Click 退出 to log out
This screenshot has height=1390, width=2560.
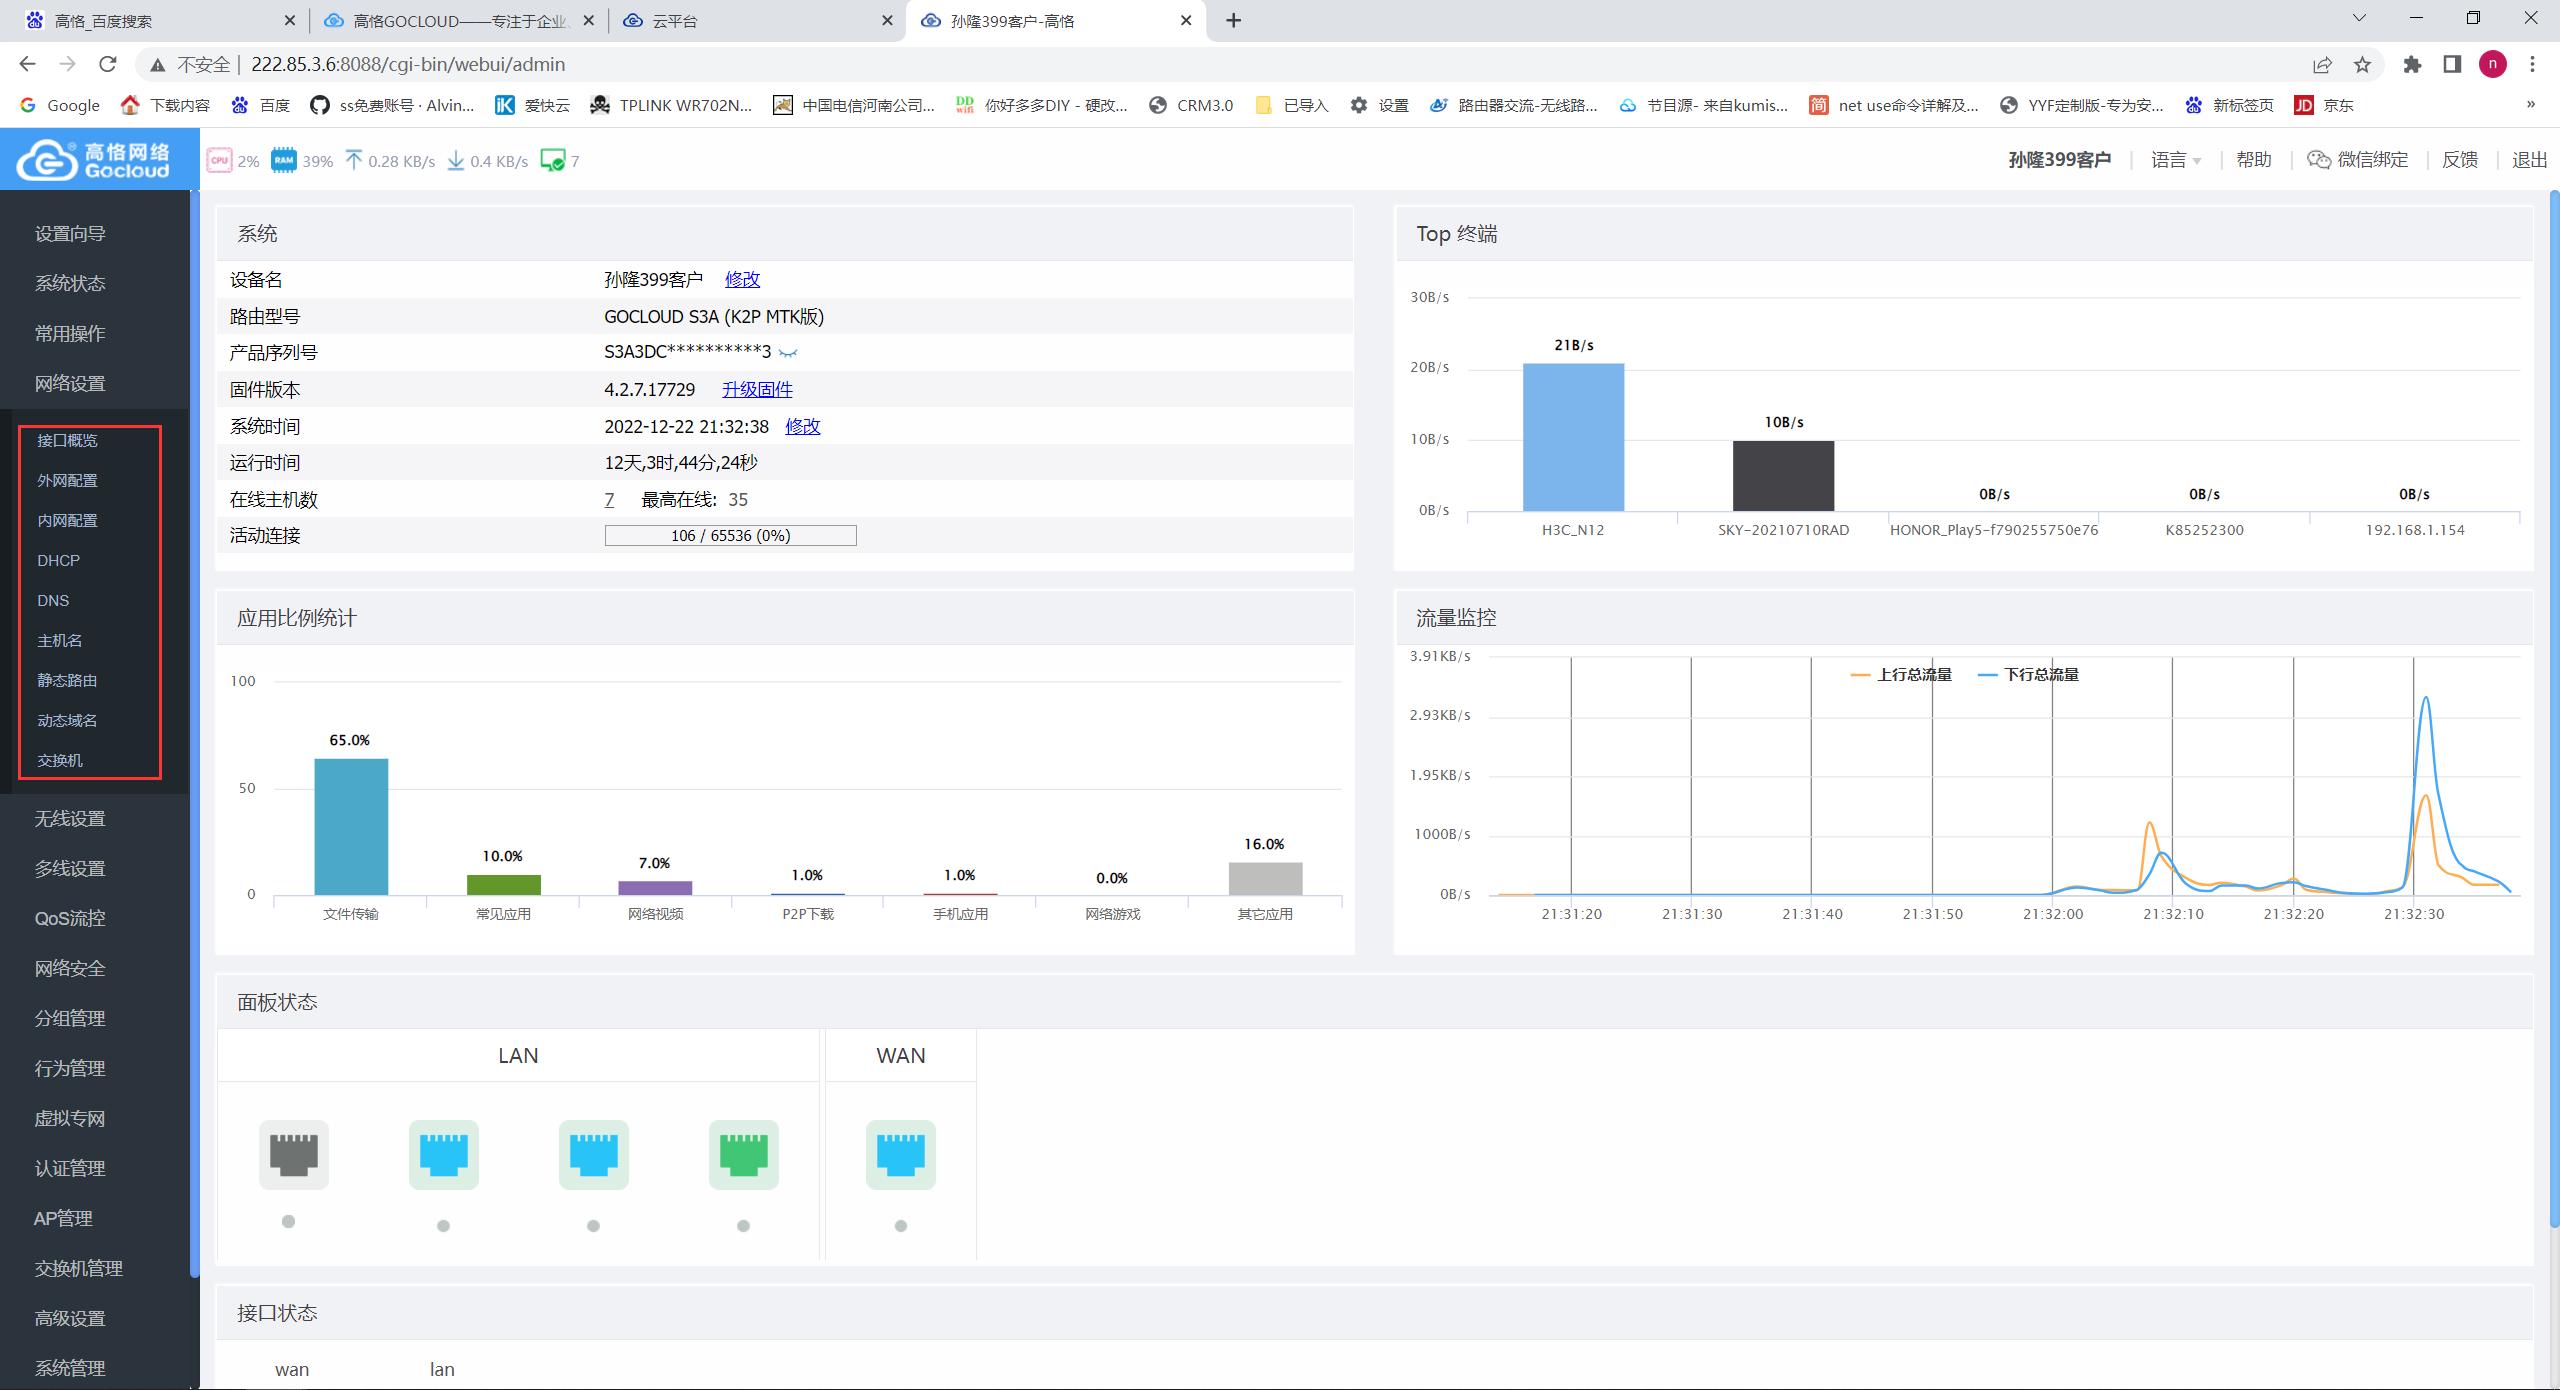click(2529, 160)
